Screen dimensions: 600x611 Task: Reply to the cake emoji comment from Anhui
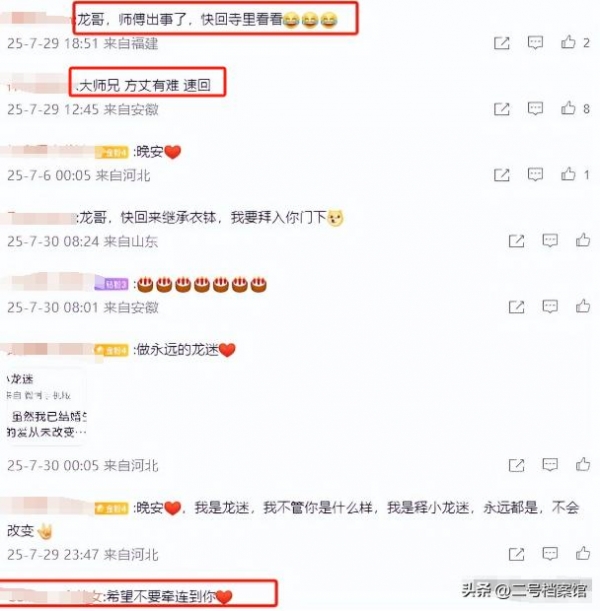point(550,307)
